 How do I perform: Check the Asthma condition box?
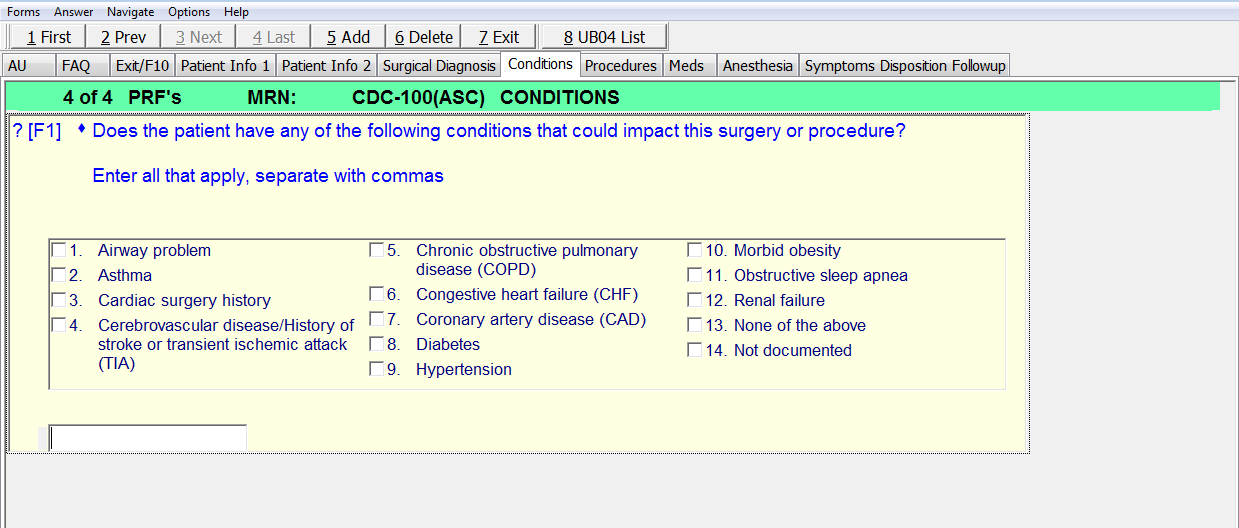click(59, 275)
